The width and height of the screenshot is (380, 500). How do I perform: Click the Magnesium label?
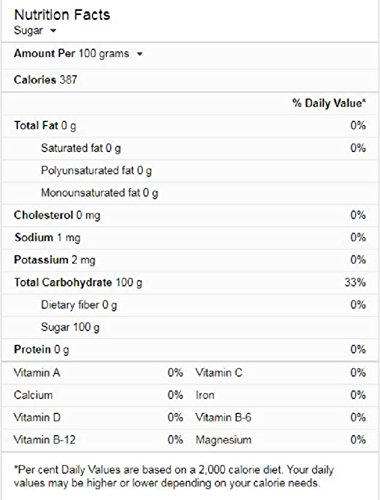click(223, 440)
